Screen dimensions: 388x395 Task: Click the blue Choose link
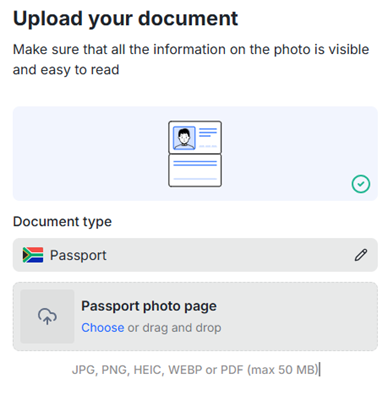pos(103,328)
